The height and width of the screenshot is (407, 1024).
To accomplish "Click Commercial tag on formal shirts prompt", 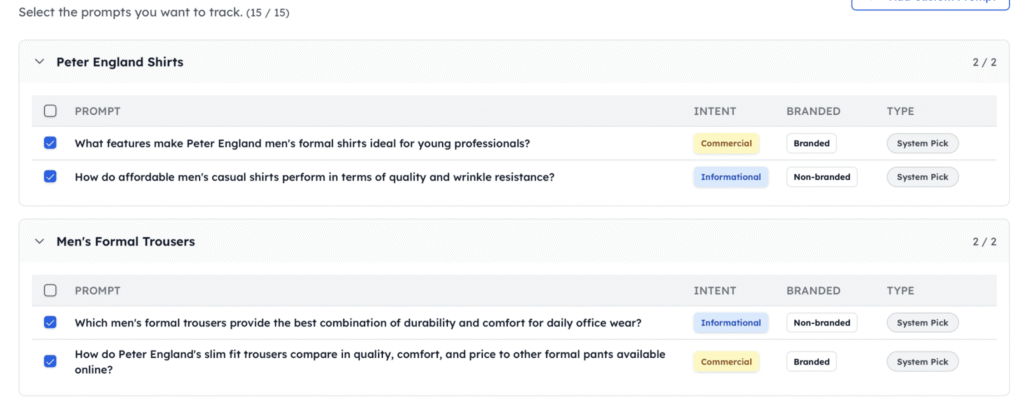I will pos(726,144).
